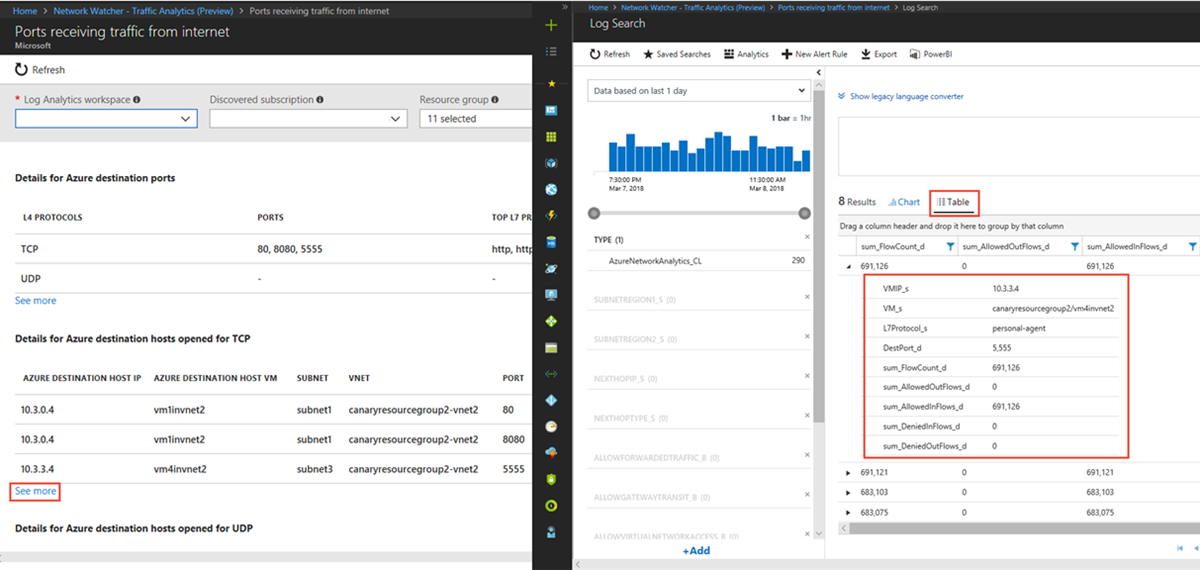
Task: Open the Log Analytics workspace dropdown
Action: tap(106, 118)
